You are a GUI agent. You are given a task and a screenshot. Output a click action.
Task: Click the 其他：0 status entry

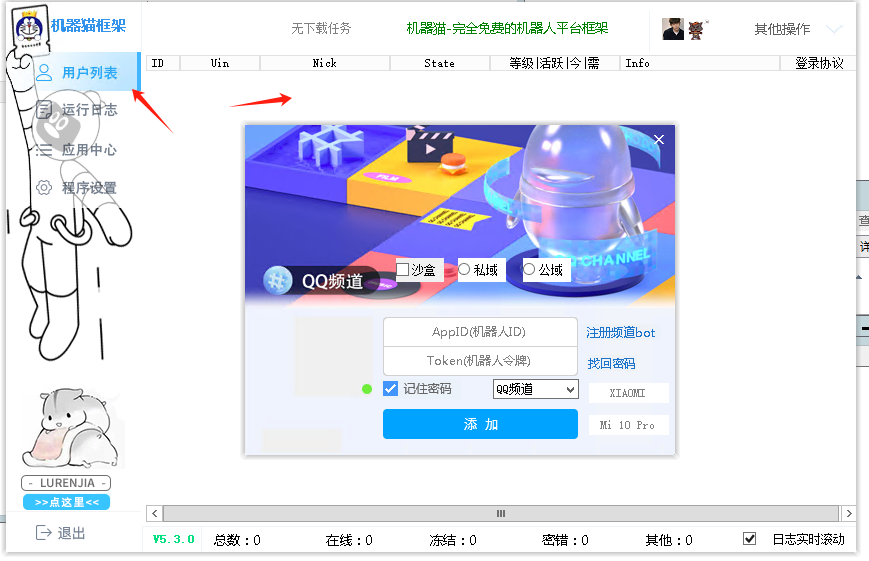[x=668, y=540]
